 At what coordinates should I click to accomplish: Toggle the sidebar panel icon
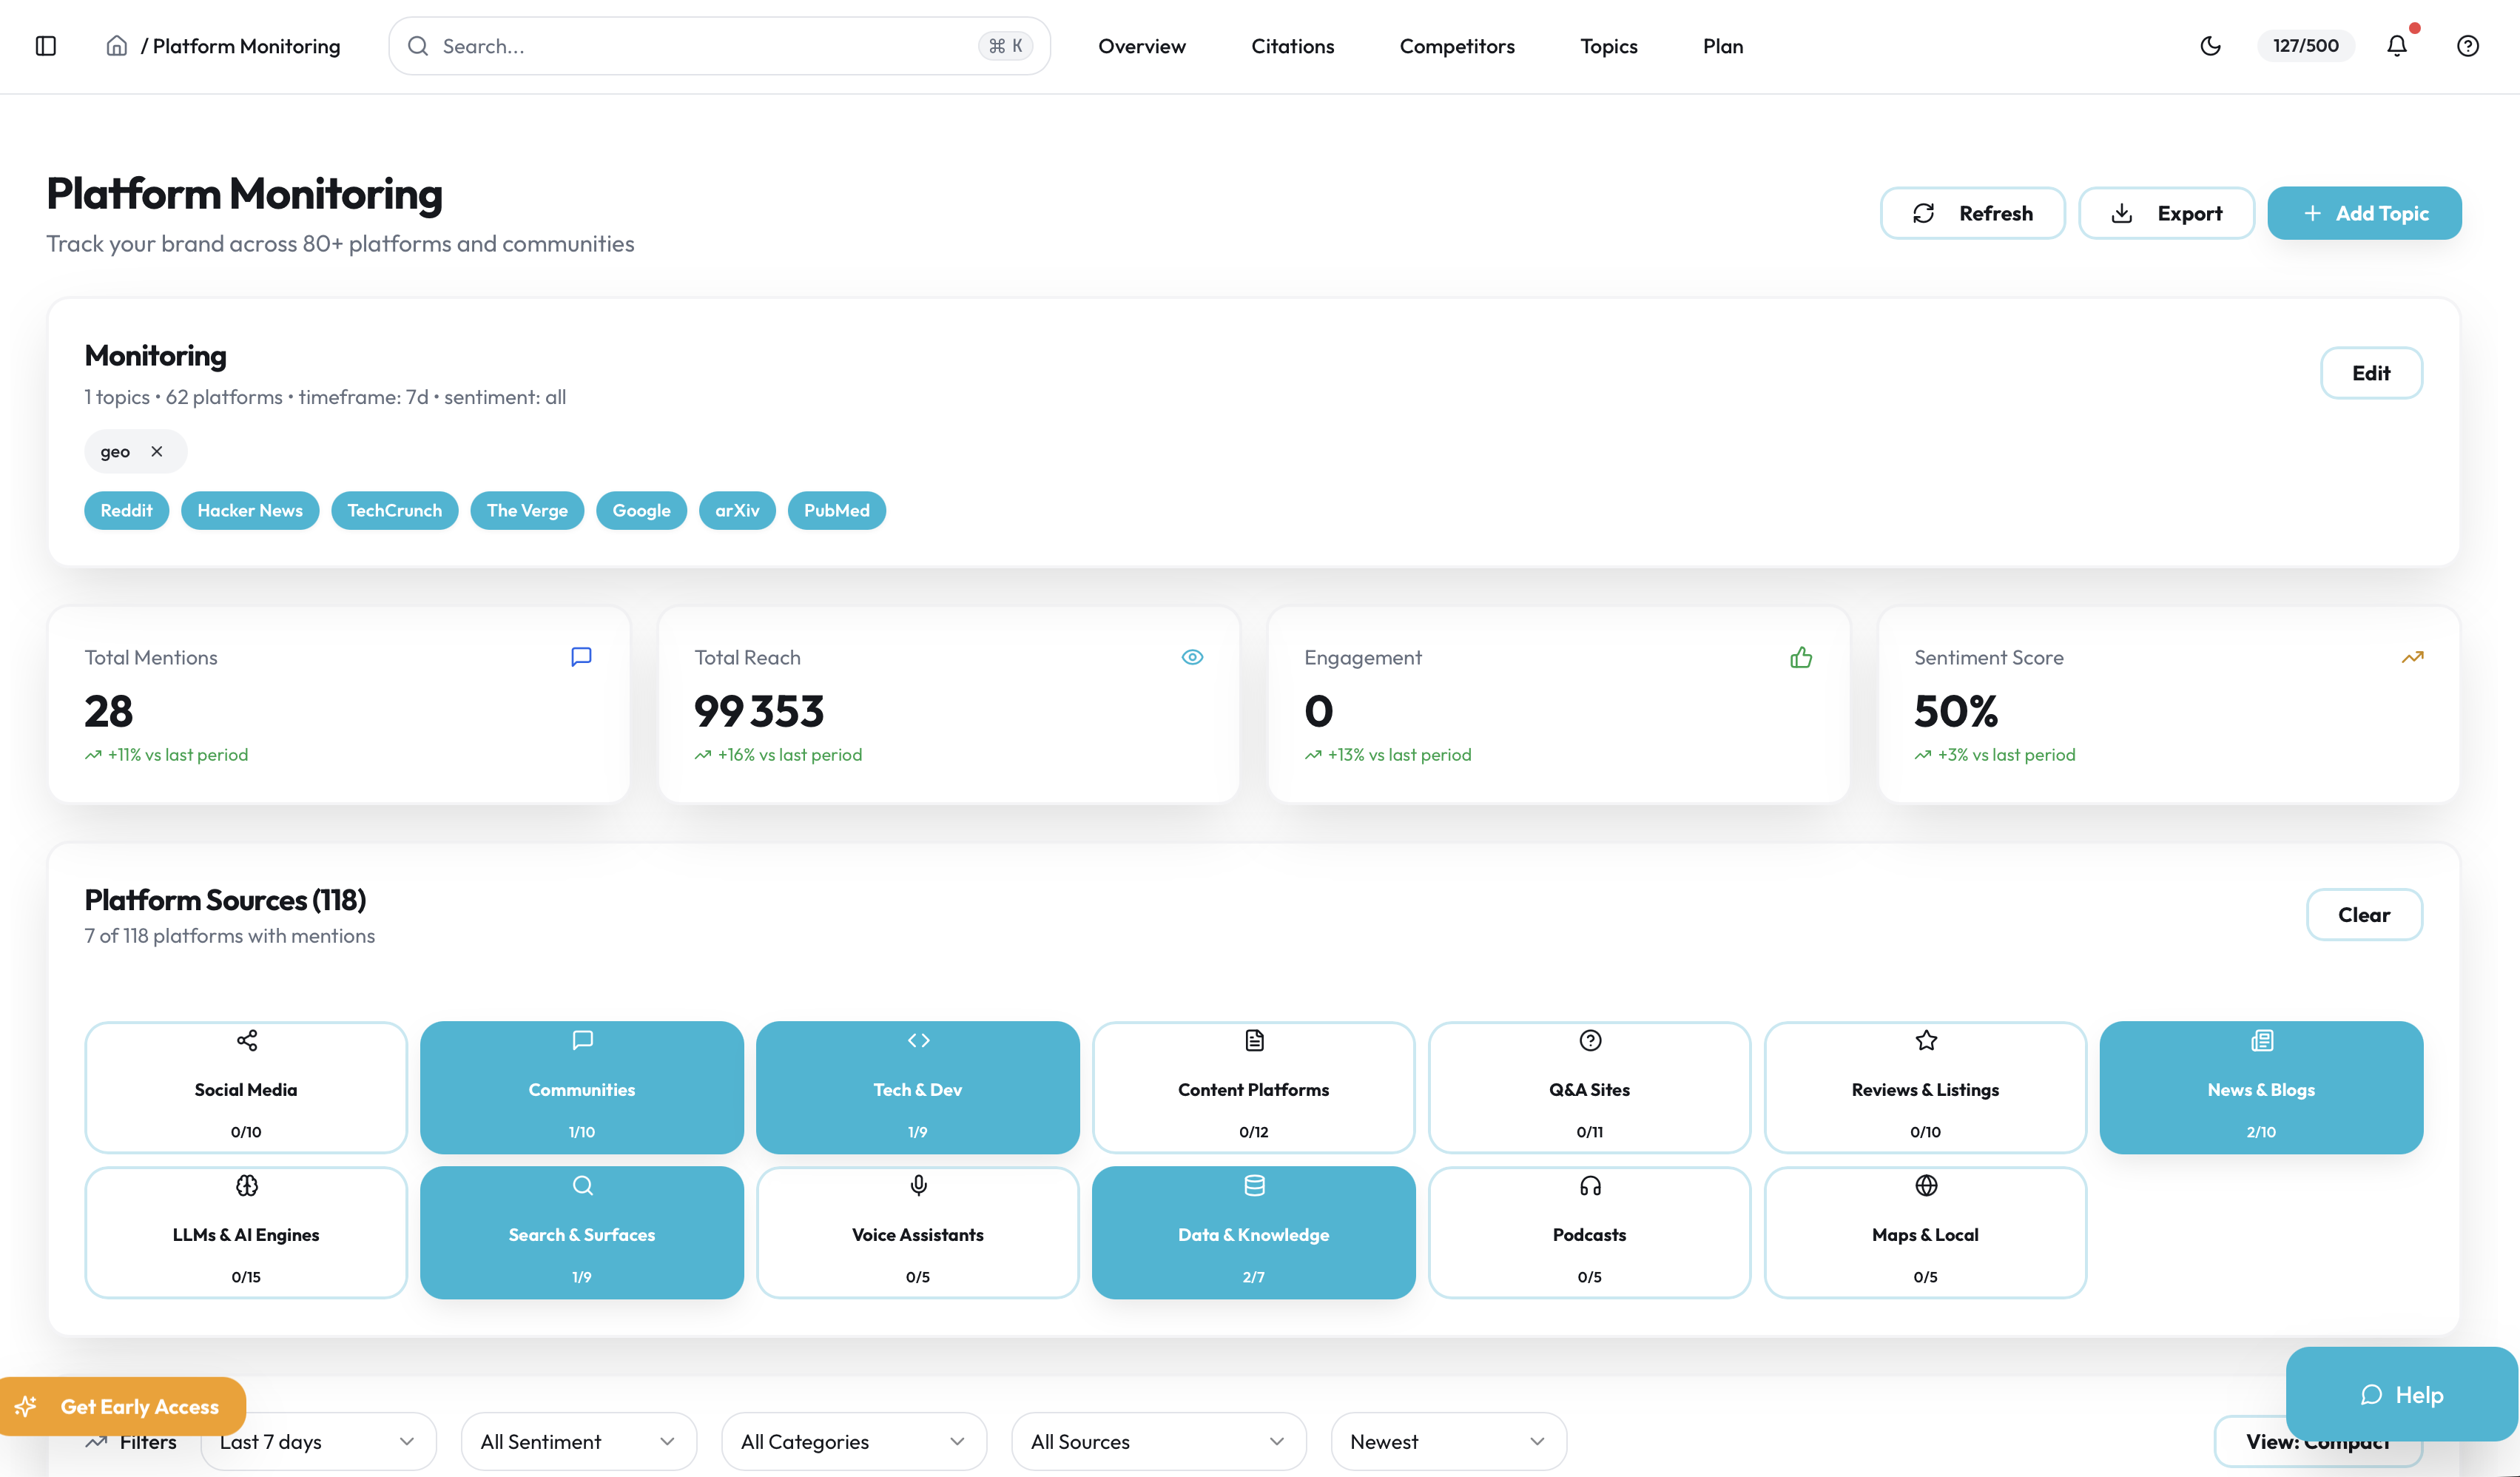point(46,45)
